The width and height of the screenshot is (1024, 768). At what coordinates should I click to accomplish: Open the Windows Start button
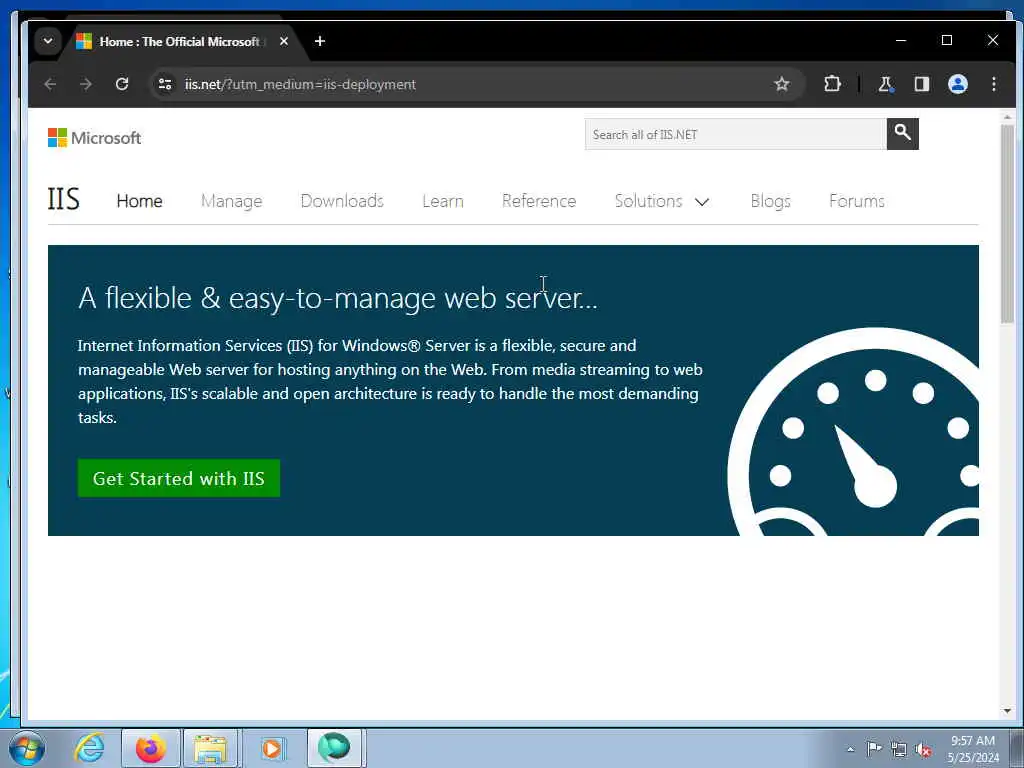click(x=27, y=748)
